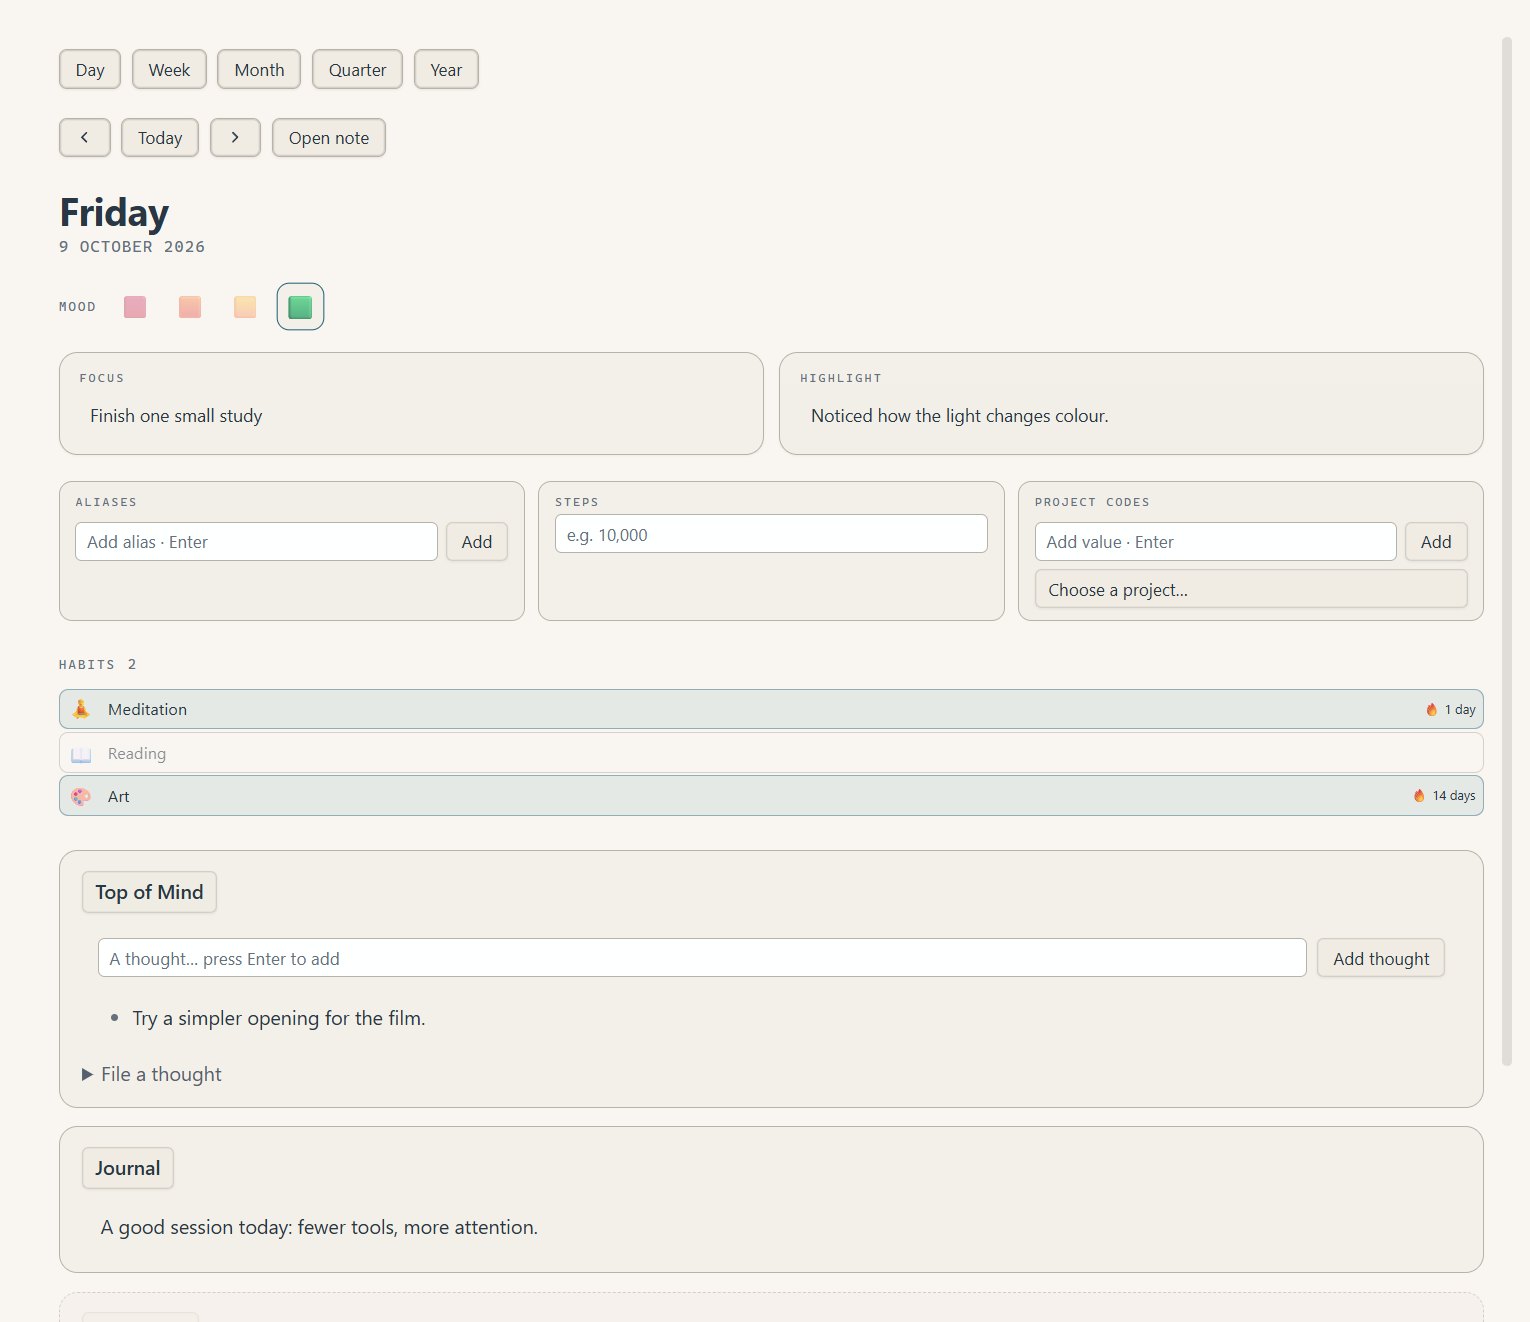Toggle the Meditation habit row
Viewport: 1530px width, 1322px height.
(771, 709)
